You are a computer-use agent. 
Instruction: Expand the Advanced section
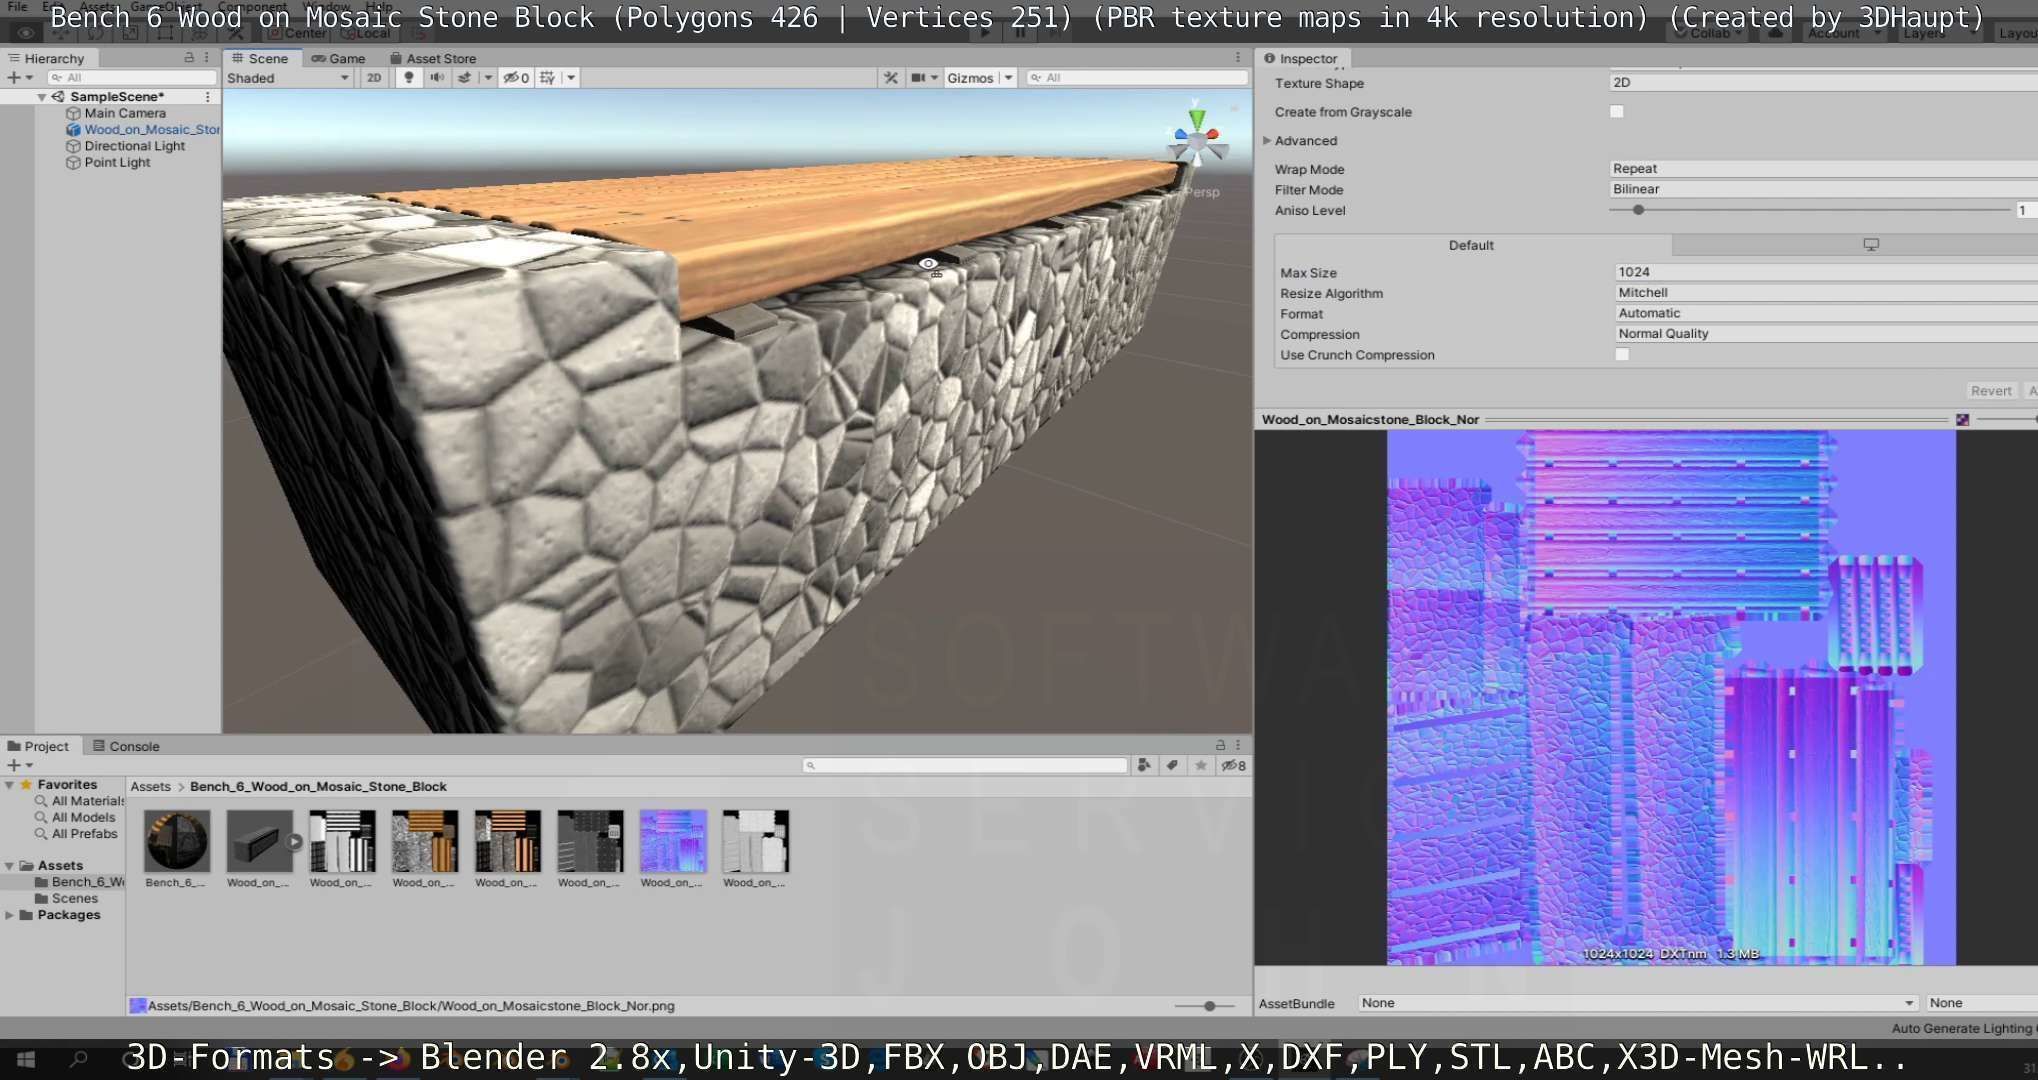(1267, 141)
